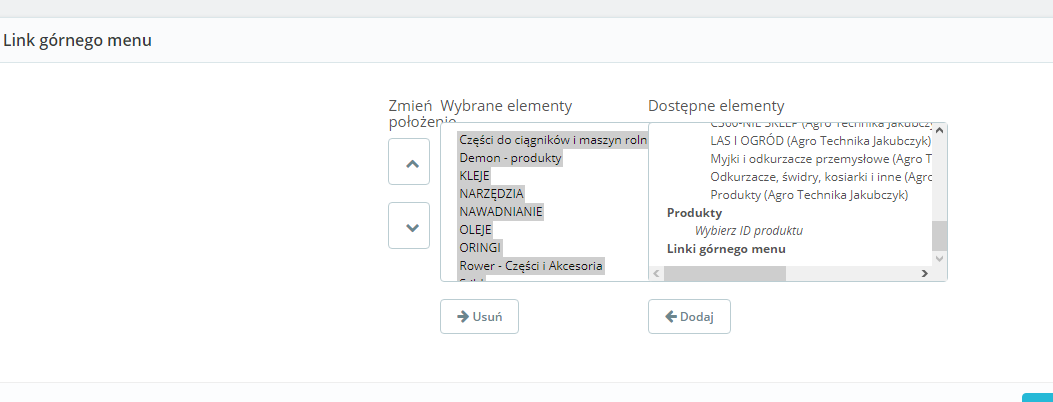The image size is (1053, 402).
Task: Select 'Demon - produkty' in selected list
Action: [x=511, y=158]
